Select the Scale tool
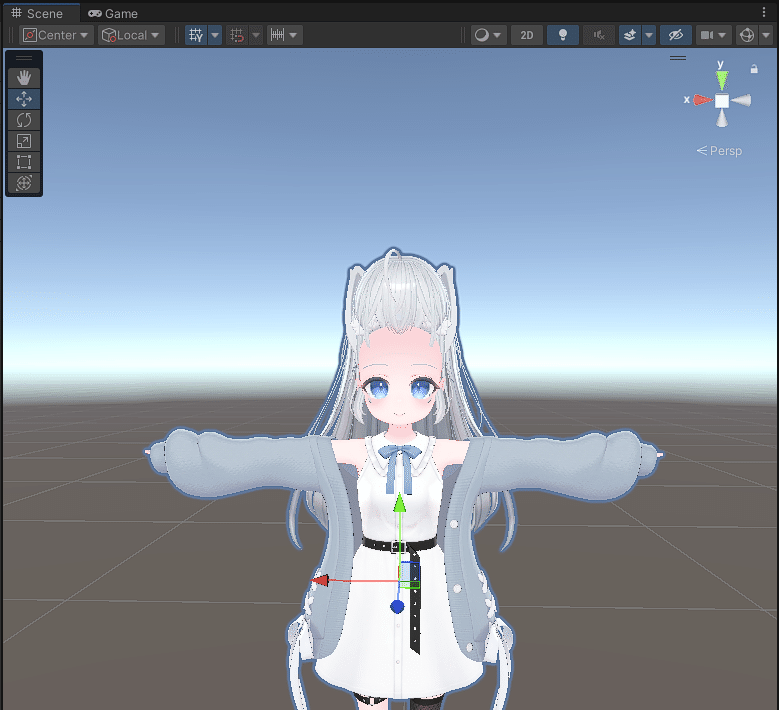 coord(24,141)
